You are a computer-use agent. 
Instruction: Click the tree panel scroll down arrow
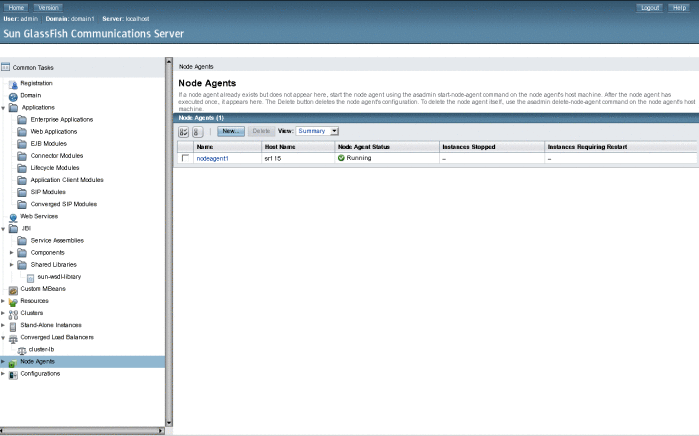[169, 423]
